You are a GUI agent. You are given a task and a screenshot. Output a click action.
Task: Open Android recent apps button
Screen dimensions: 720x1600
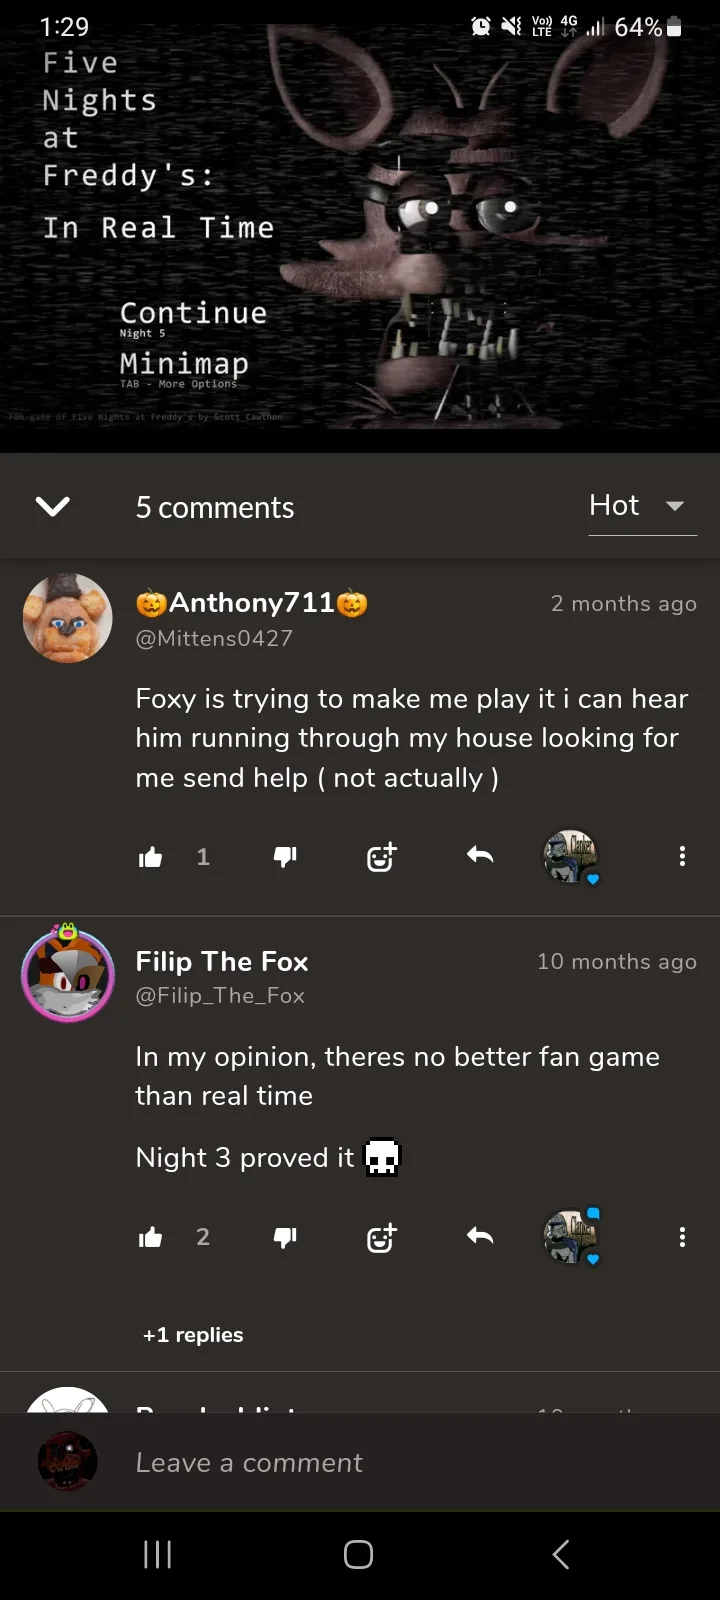(x=158, y=1554)
